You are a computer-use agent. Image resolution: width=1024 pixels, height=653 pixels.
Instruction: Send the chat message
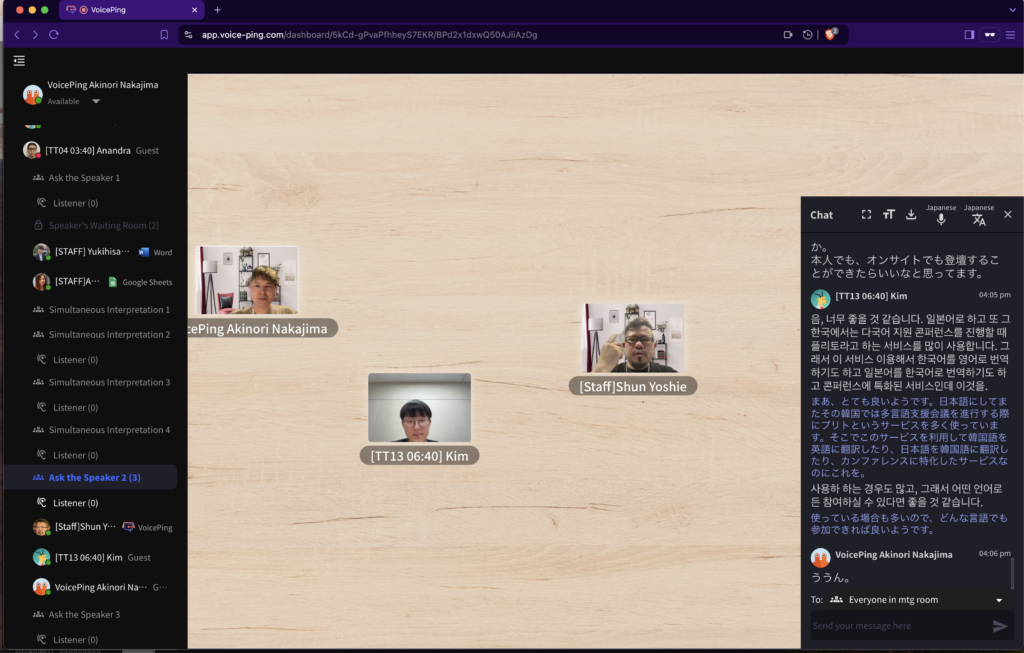(999, 625)
